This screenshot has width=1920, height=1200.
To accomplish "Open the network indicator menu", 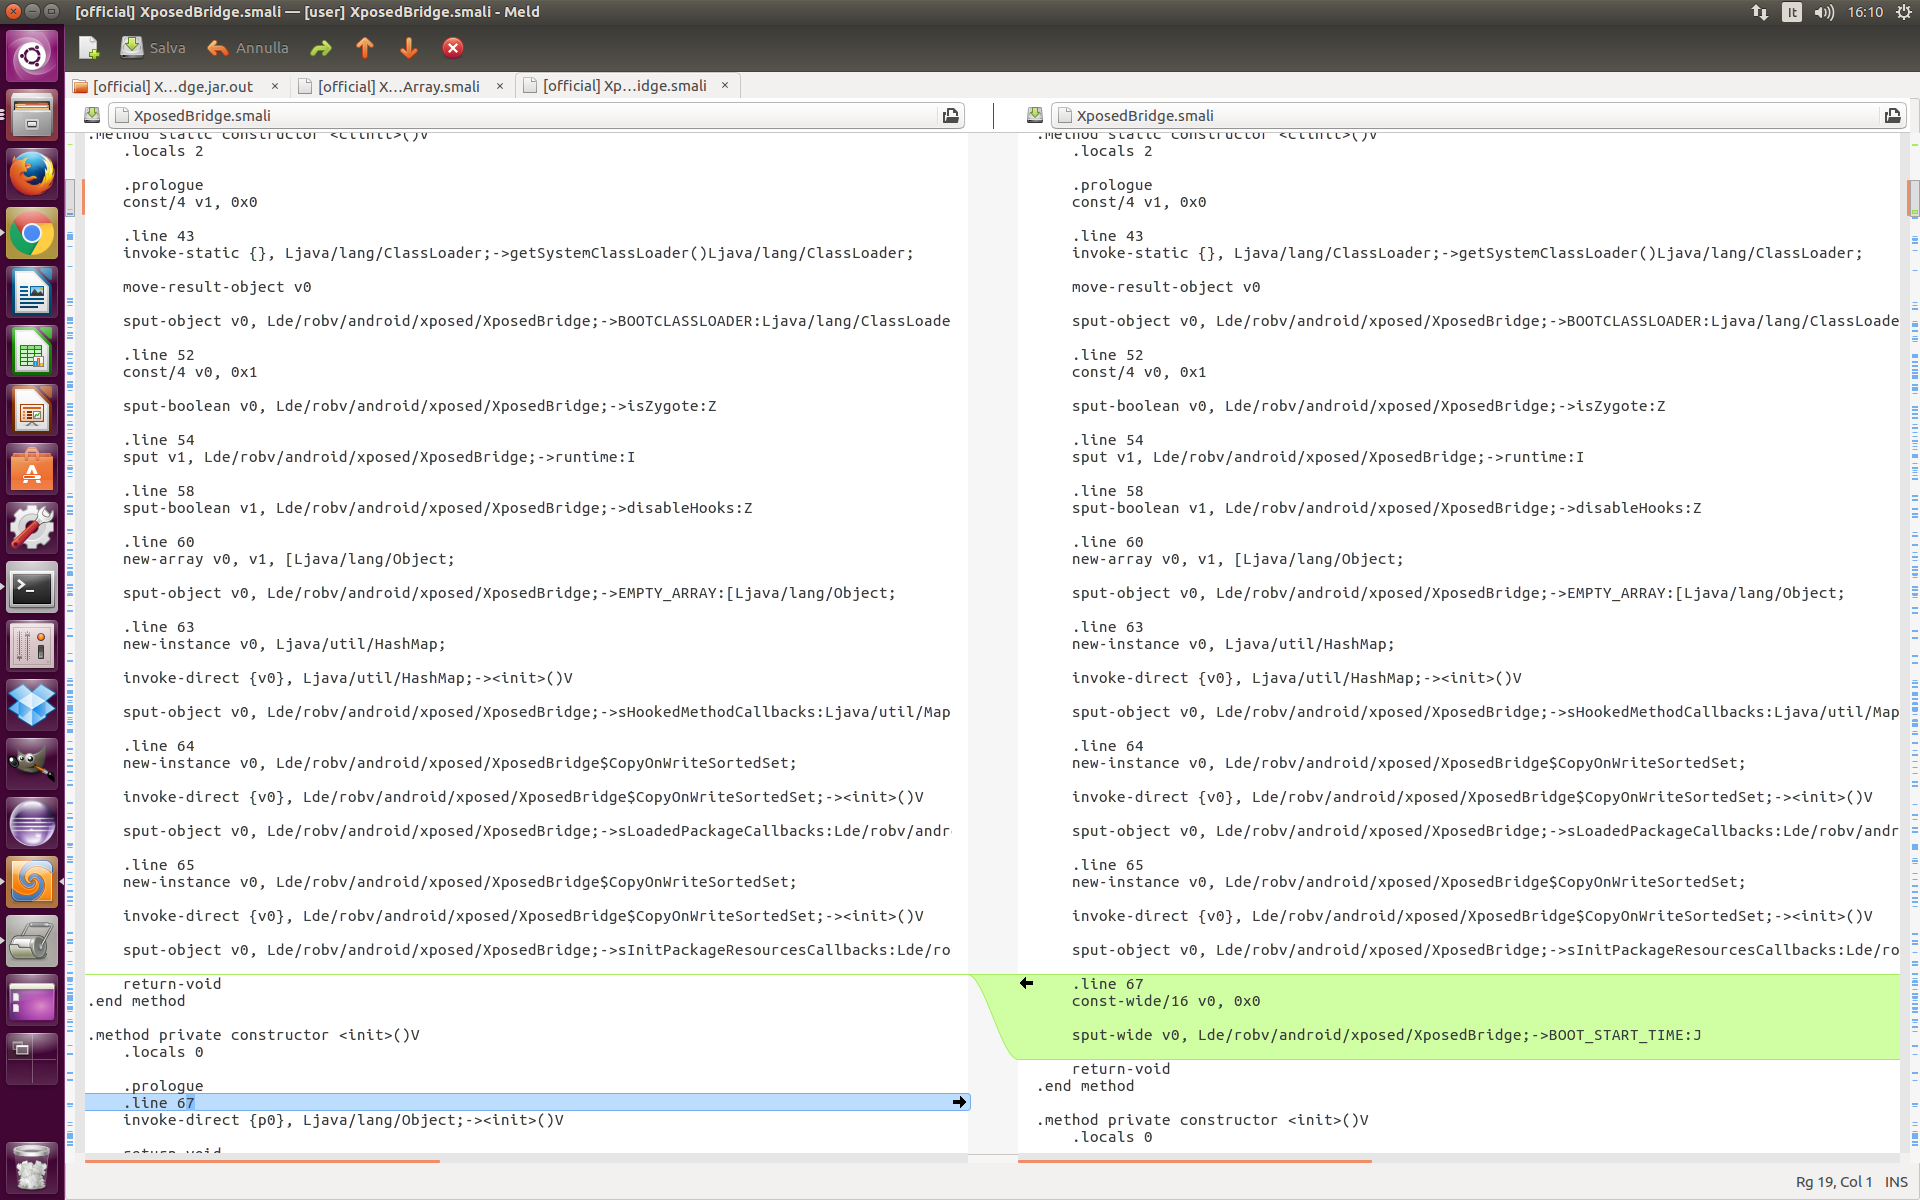I will (1759, 12).
